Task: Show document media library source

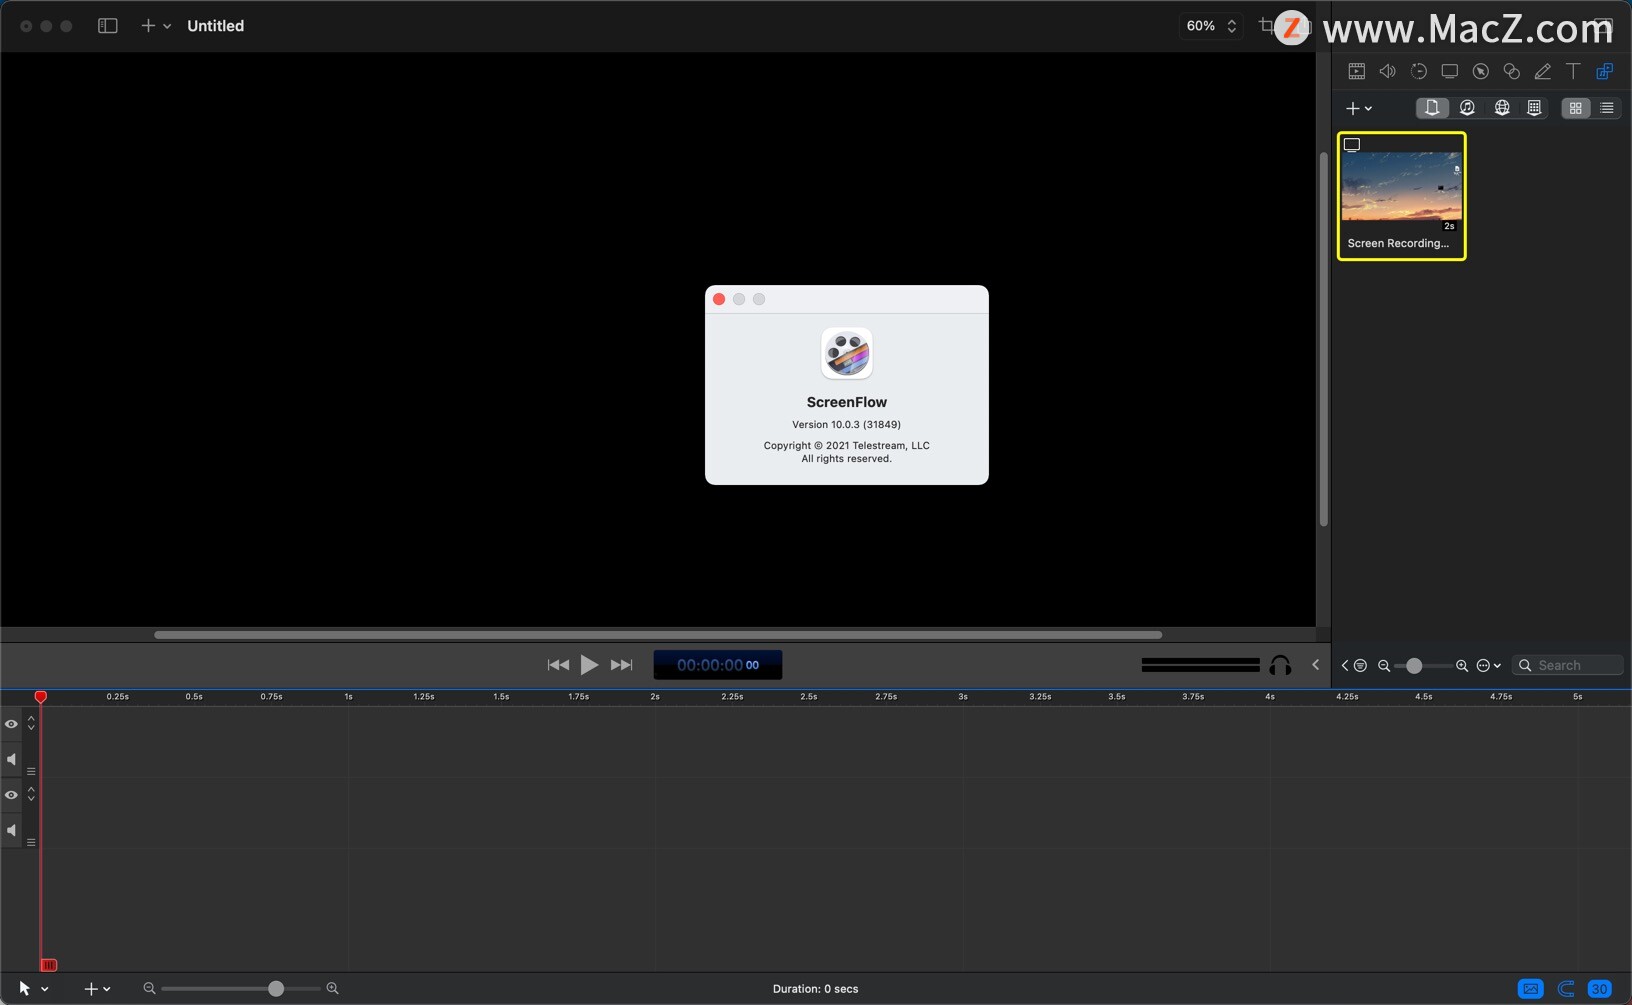Action: pyautogui.click(x=1432, y=108)
